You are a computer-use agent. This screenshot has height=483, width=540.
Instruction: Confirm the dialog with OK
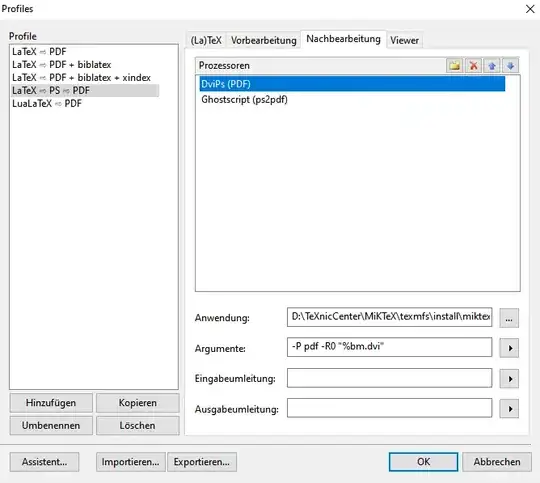pos(424,462)
